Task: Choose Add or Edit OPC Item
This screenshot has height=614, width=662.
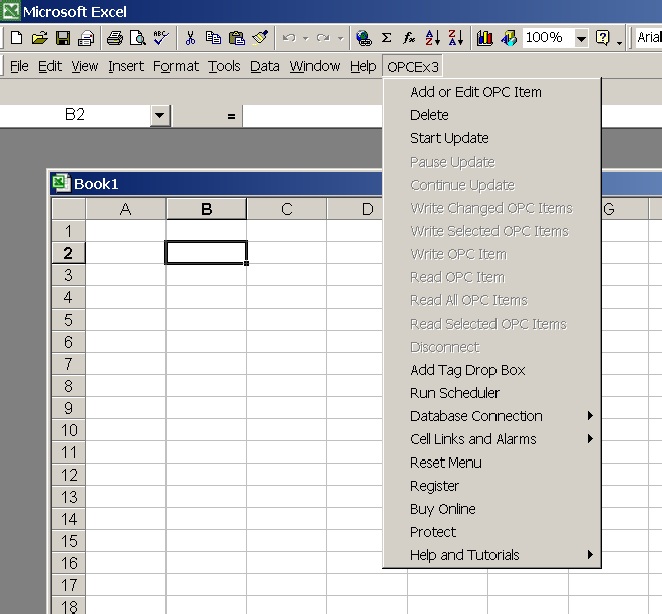Action: (492, 92)
